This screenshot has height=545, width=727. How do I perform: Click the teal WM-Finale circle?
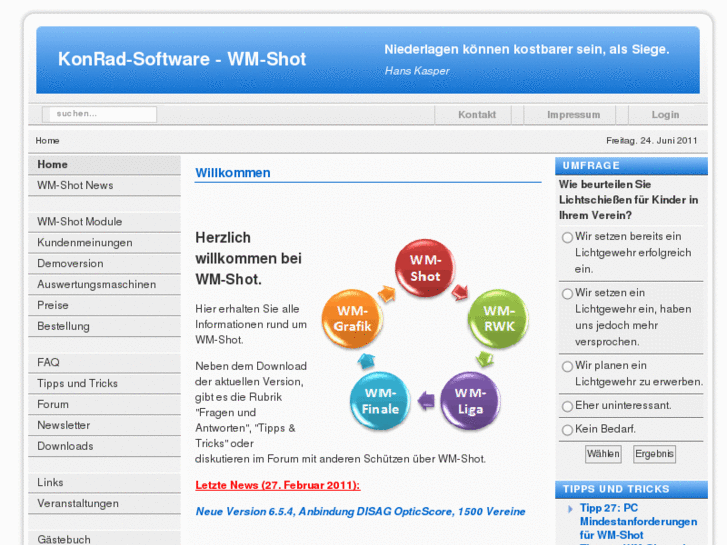click(380, 401)
